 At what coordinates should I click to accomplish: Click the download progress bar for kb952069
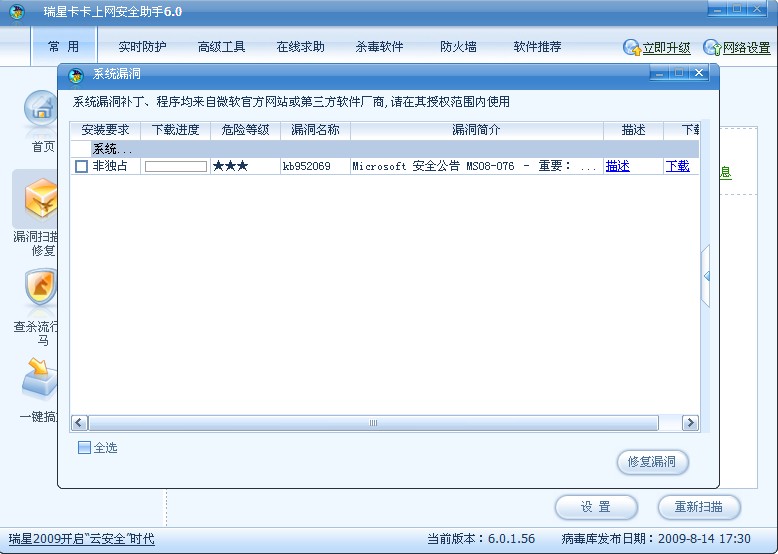click(x=176, y=167)
